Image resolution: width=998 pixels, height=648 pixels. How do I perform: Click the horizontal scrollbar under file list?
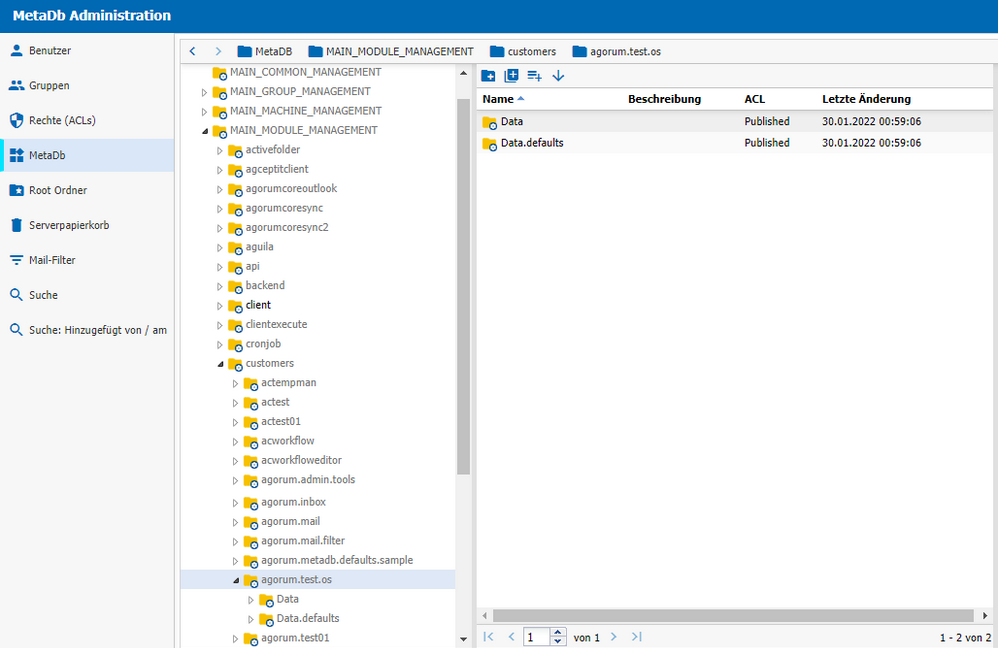click(733, 616)
